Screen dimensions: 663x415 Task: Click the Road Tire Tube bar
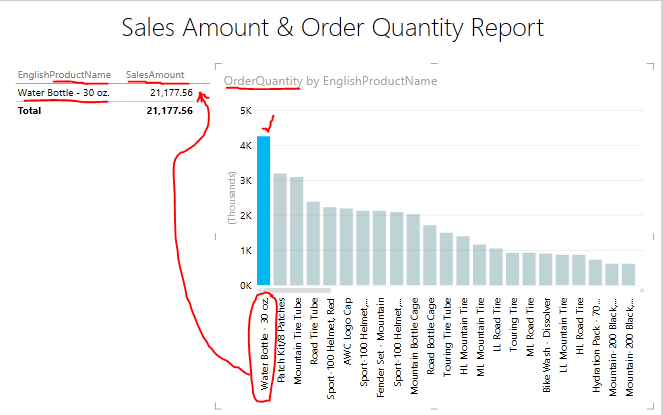coord(313,243)
